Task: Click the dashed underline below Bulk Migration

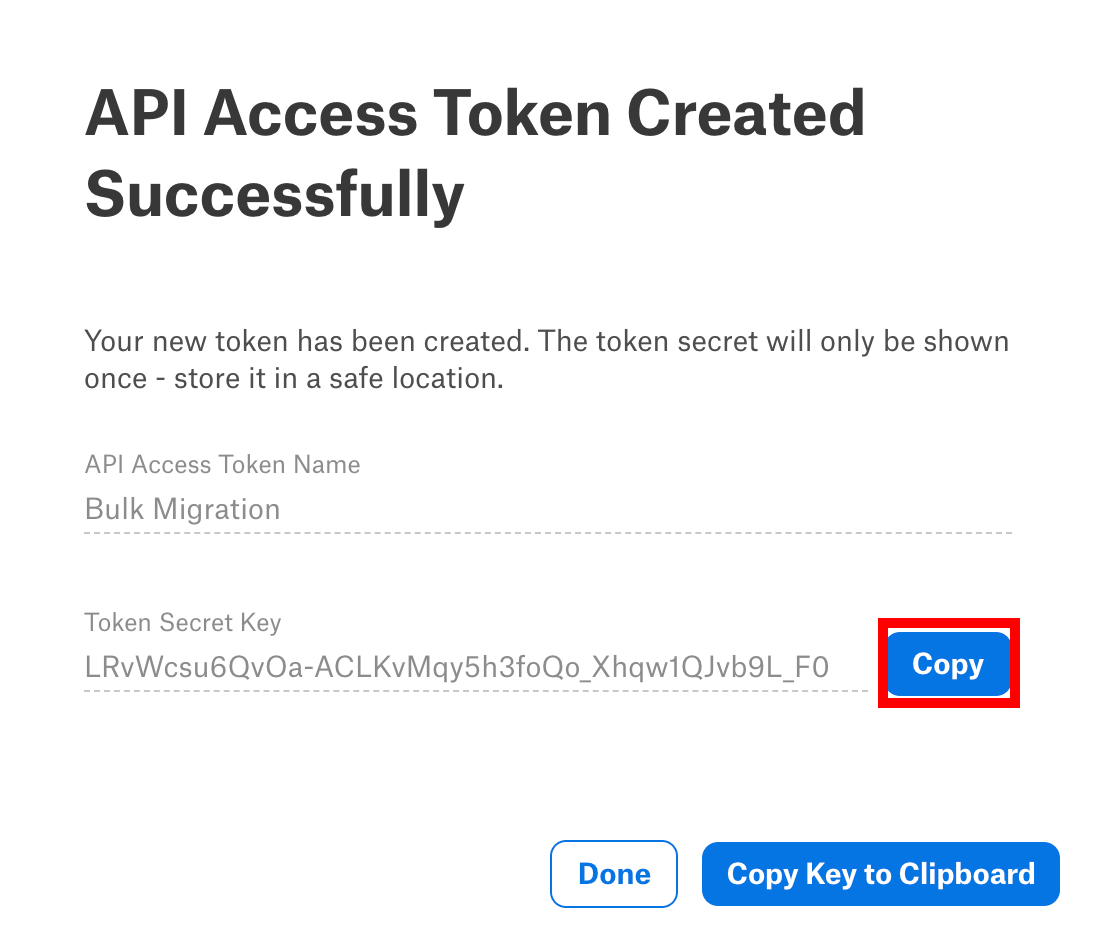Action: (548, 533)
